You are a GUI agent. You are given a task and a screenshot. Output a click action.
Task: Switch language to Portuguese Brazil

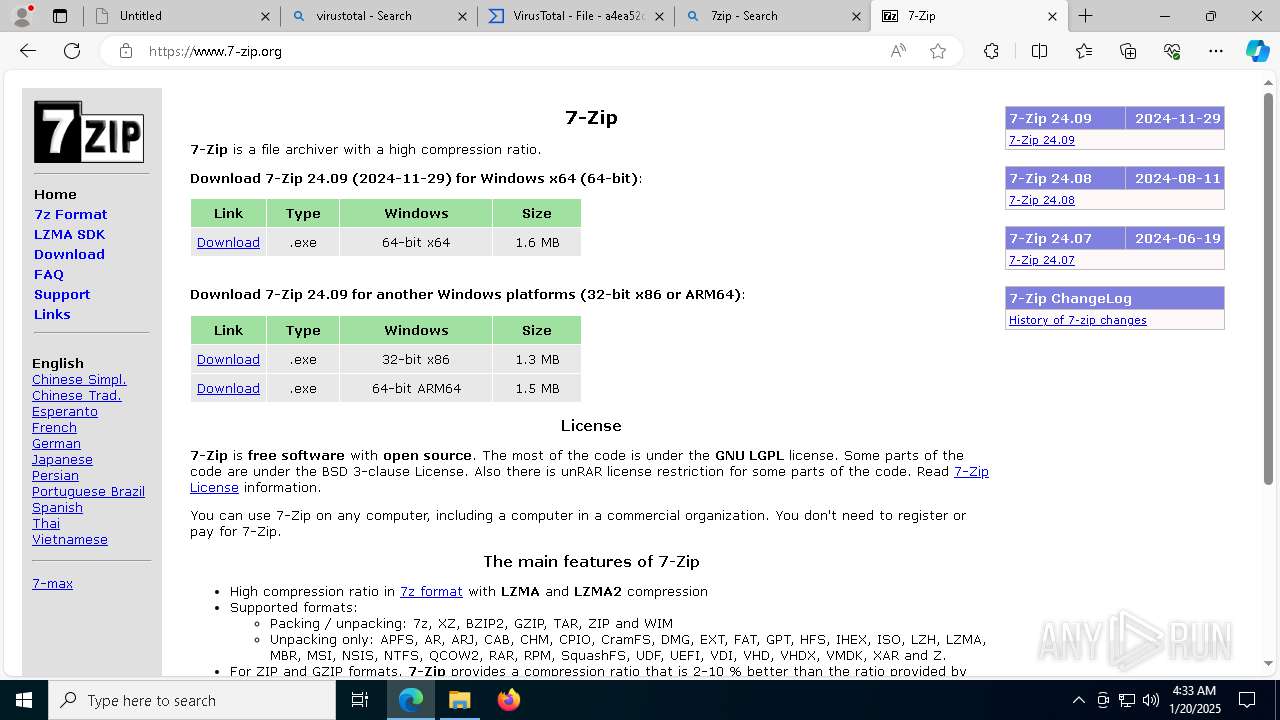click(x=88, y=491)
